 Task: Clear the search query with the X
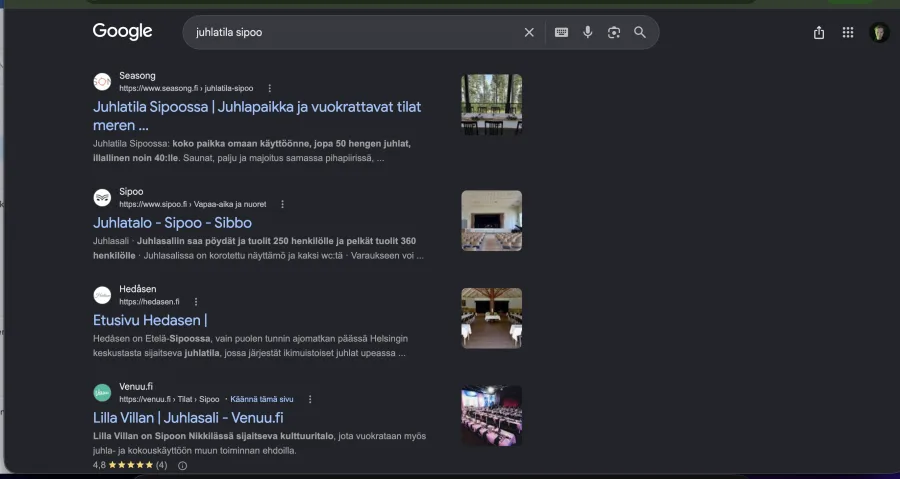coord(529,33)
